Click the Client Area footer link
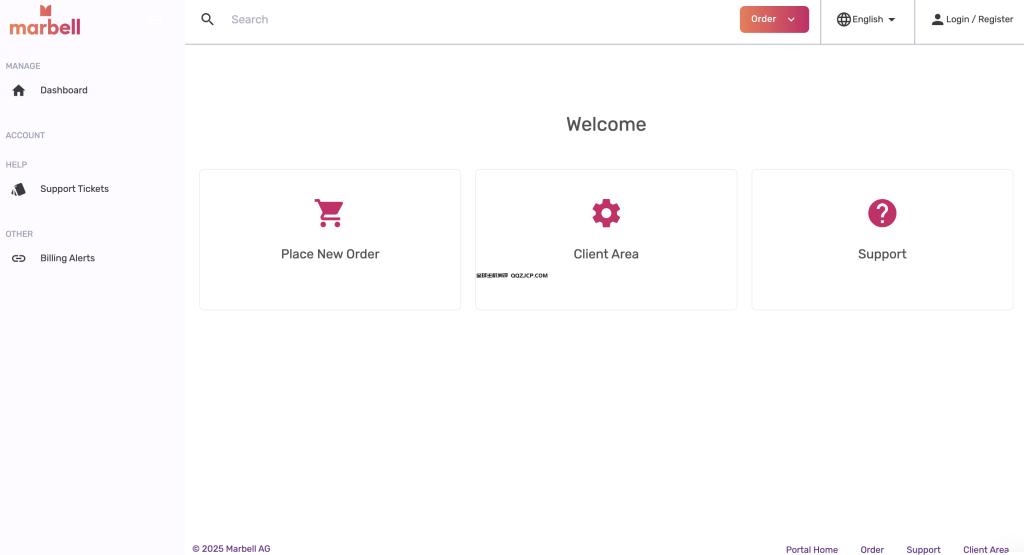This screenshot has width=1024, height=555. click(x=985, y=549)
